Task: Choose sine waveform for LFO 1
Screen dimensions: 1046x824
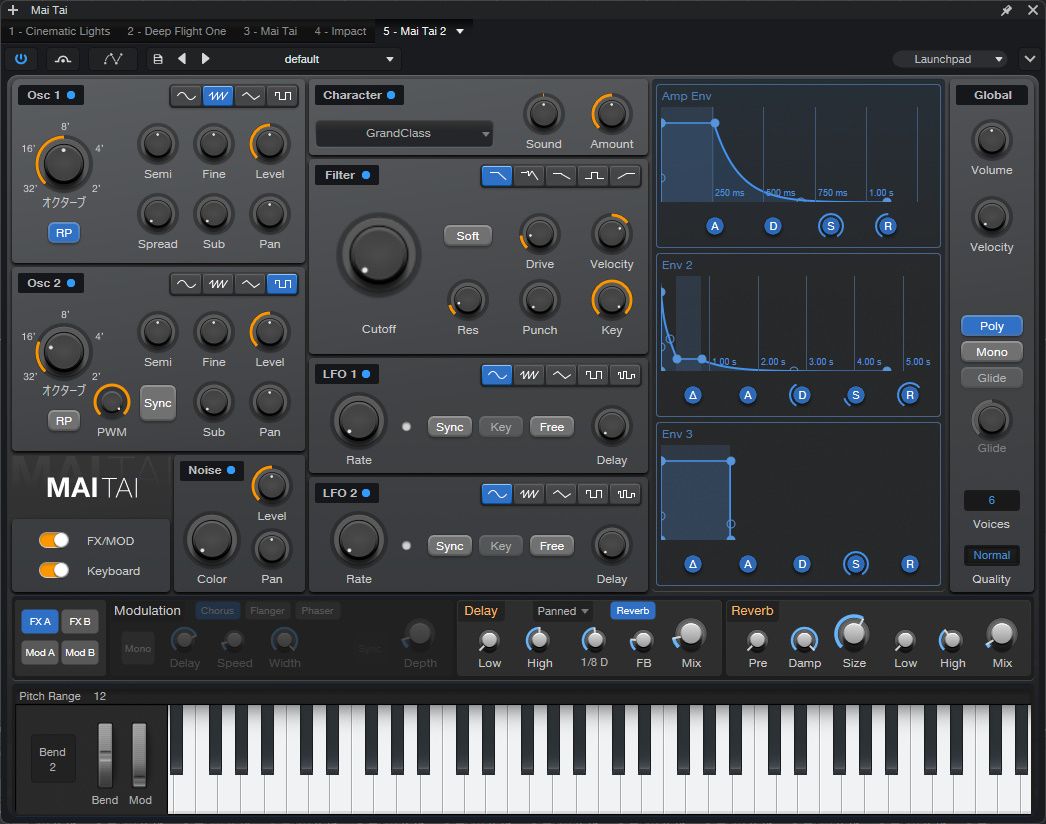Action: tap(496, 375)
